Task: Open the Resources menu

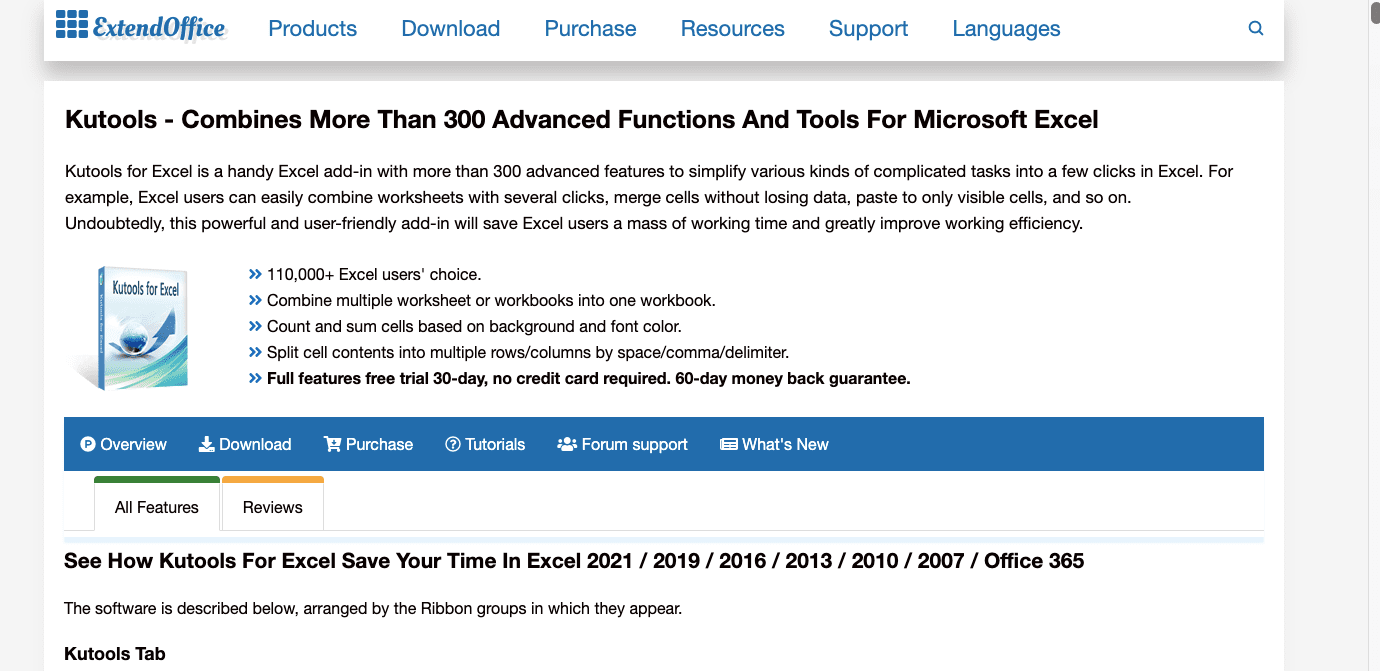Action: coord(732,29)
